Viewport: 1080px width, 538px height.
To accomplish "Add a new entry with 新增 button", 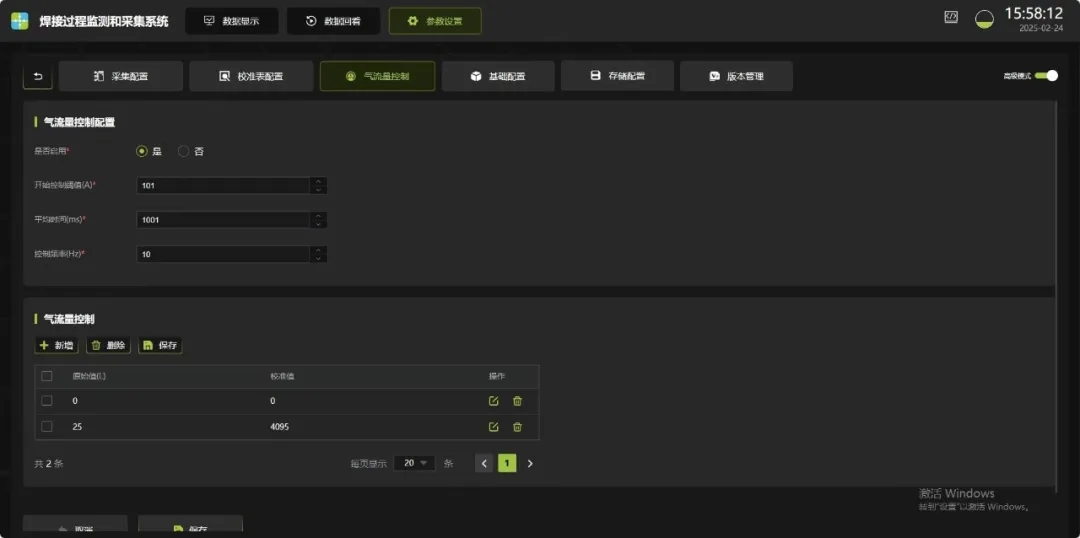I will pos(56,345).
